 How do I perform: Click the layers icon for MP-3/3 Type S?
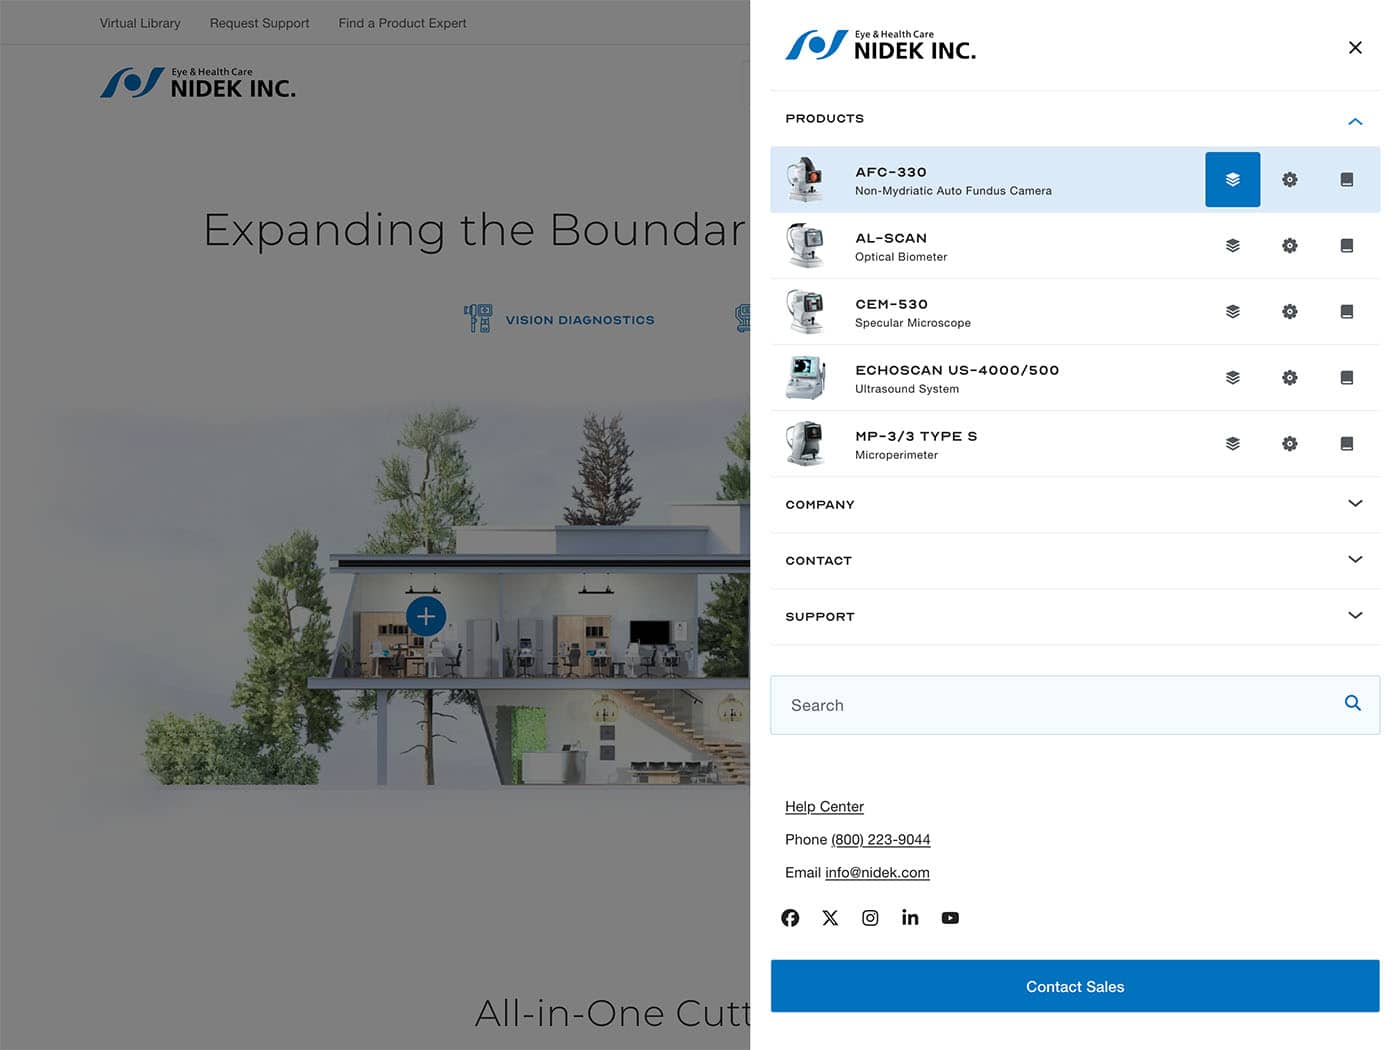point(1232,444)
